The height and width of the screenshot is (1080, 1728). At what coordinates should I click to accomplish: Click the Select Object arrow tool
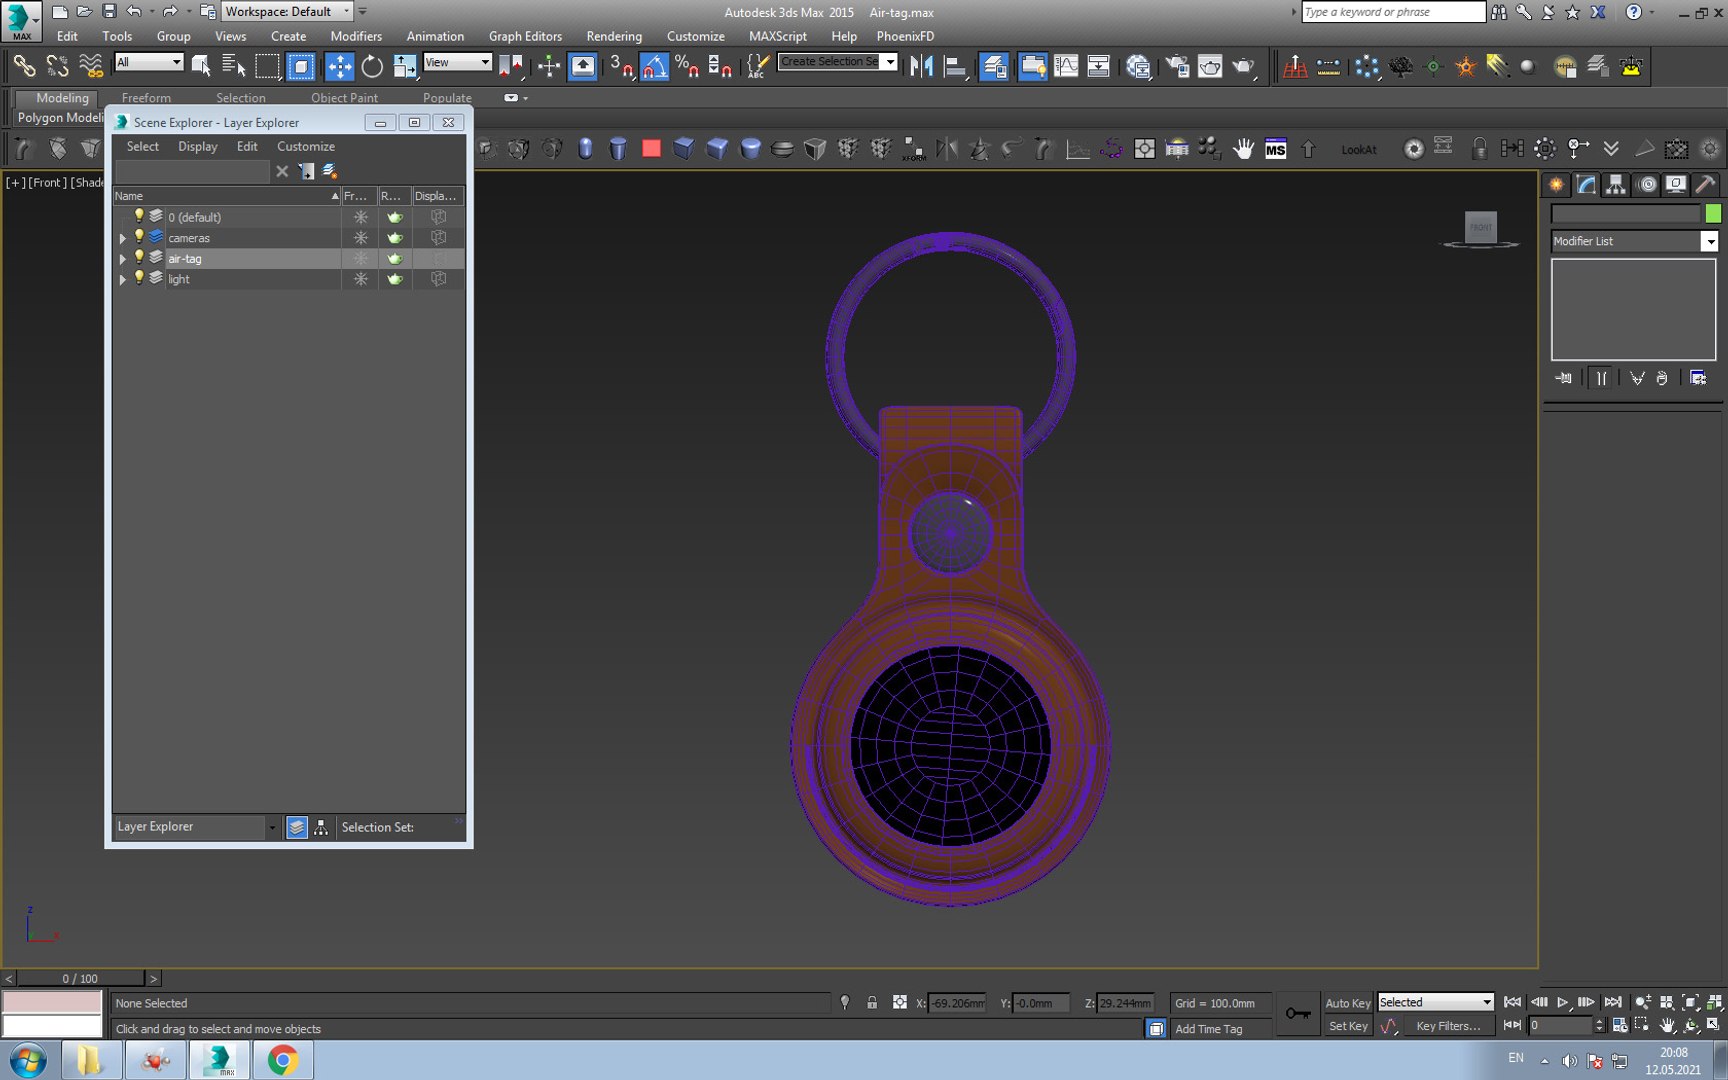coord(201,66)
